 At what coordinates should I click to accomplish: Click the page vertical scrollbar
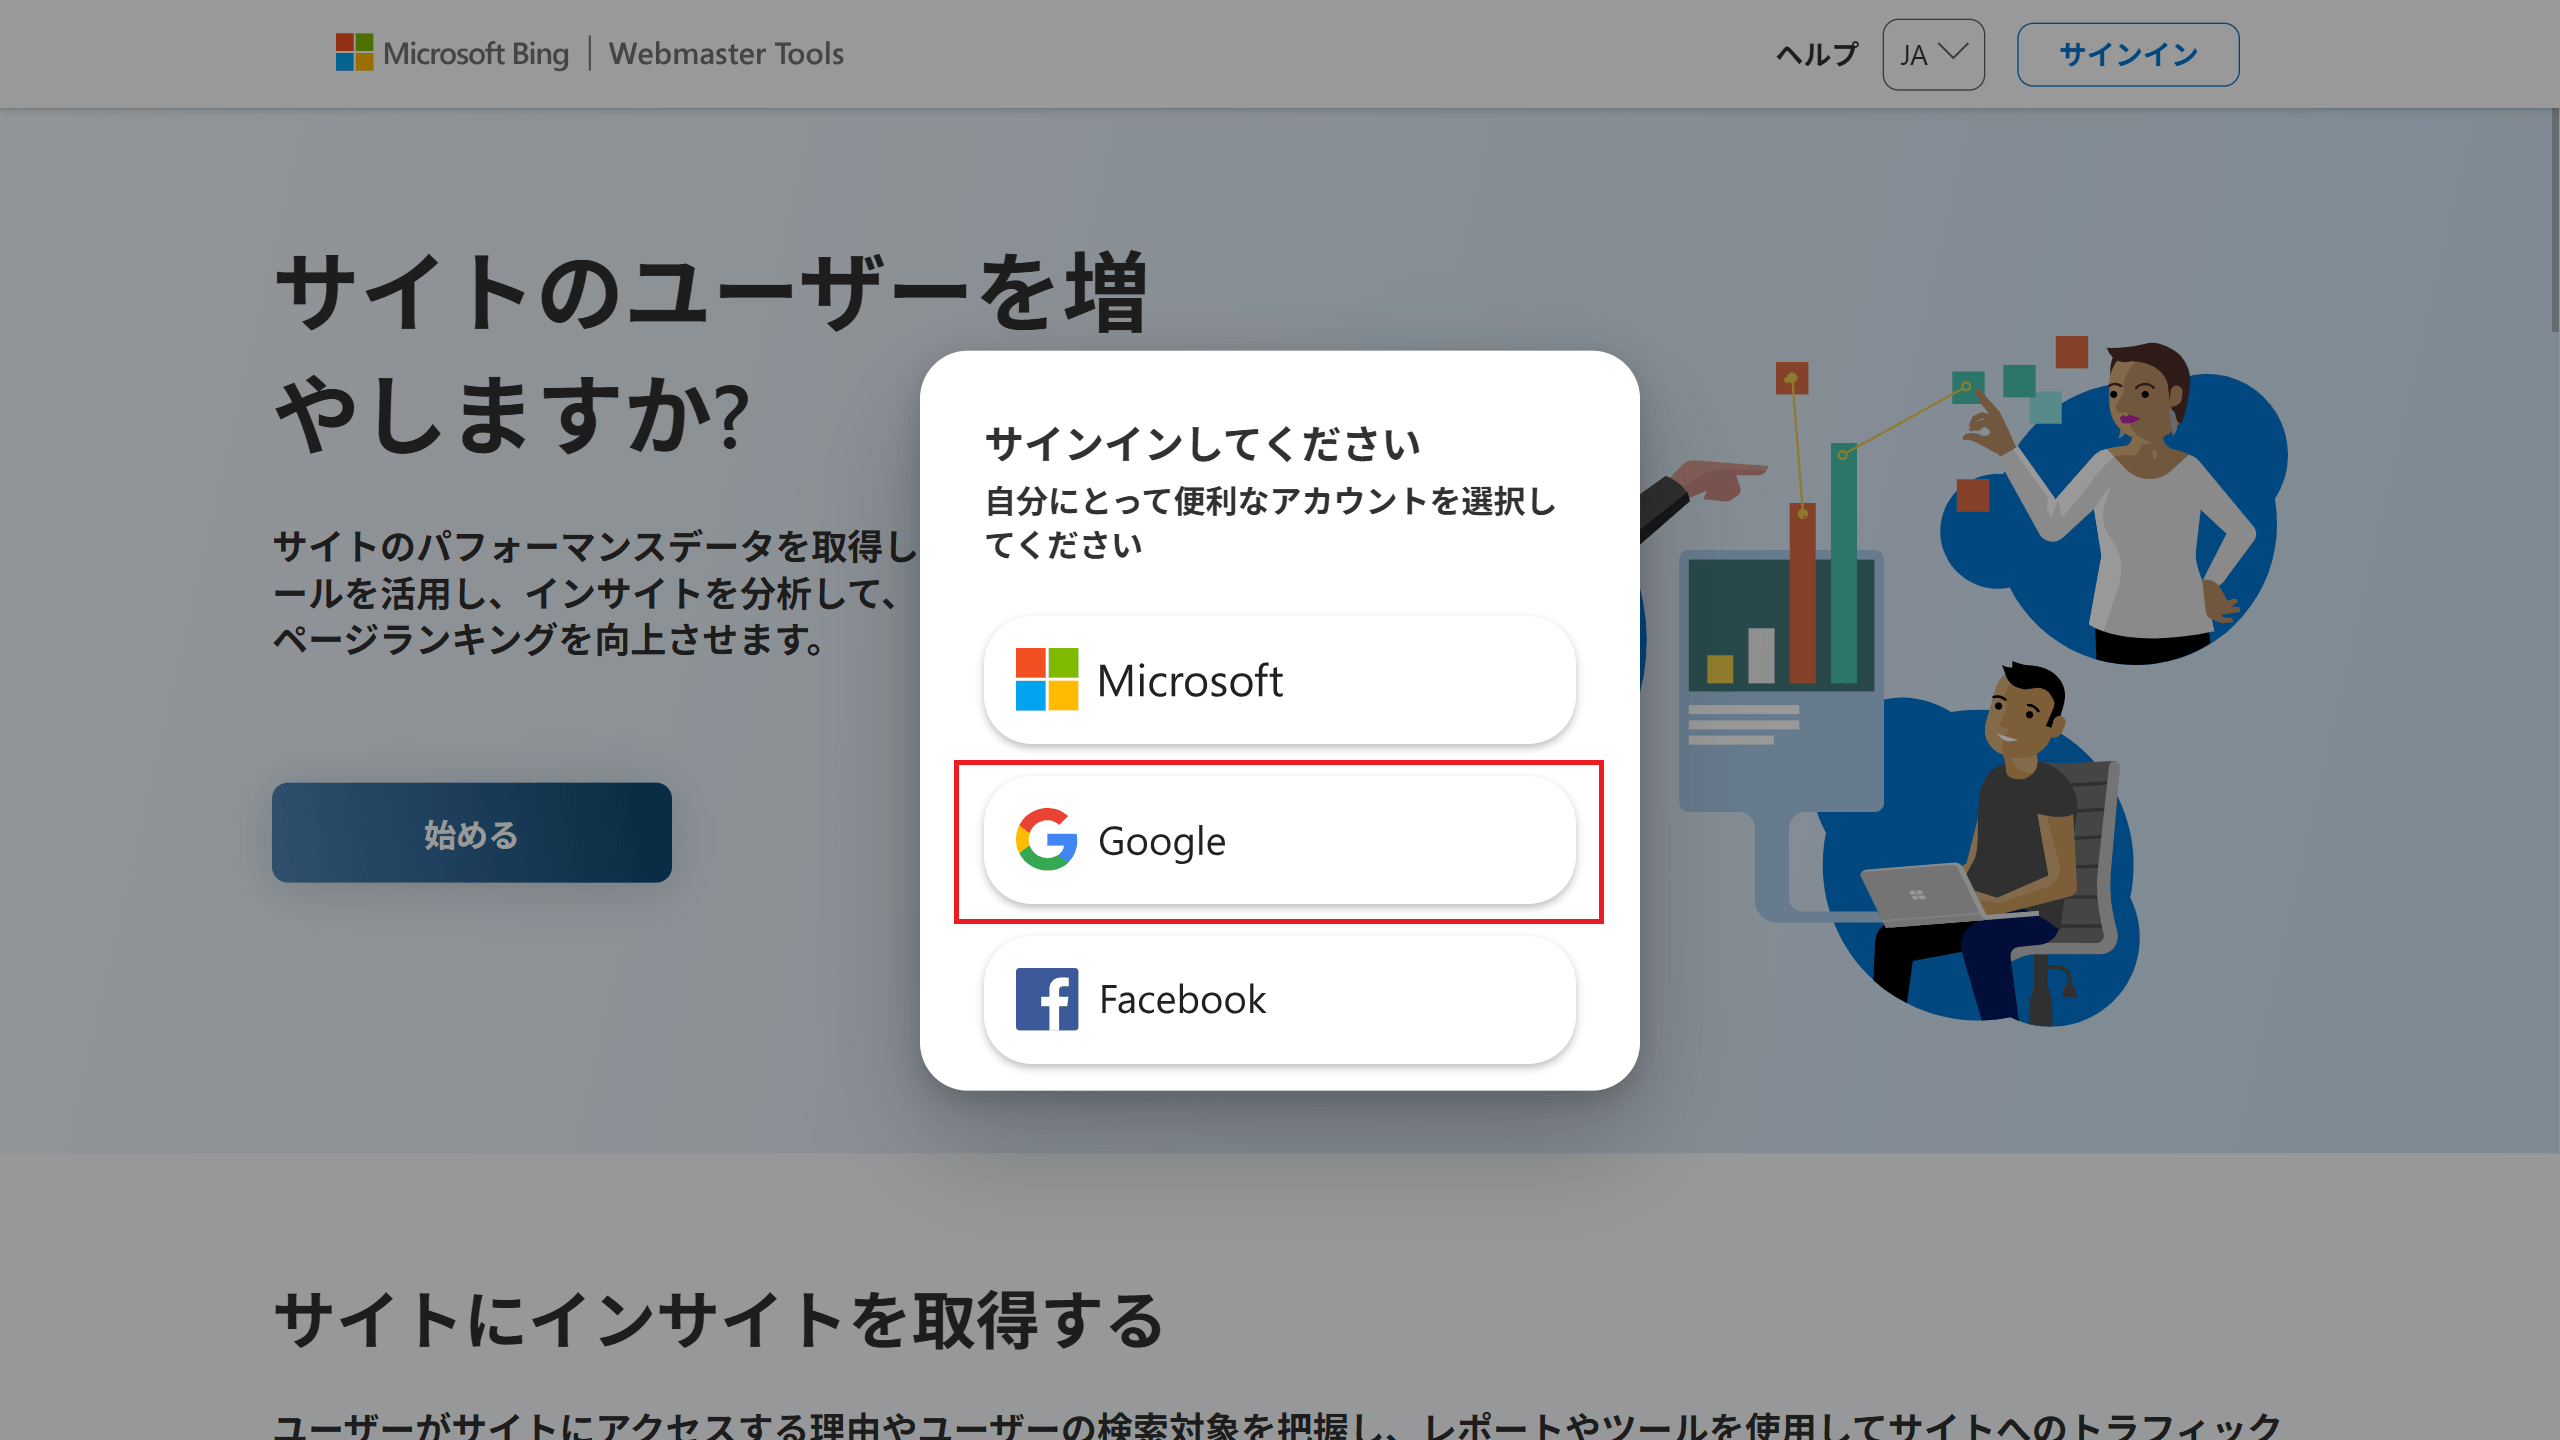point(2554,220)
